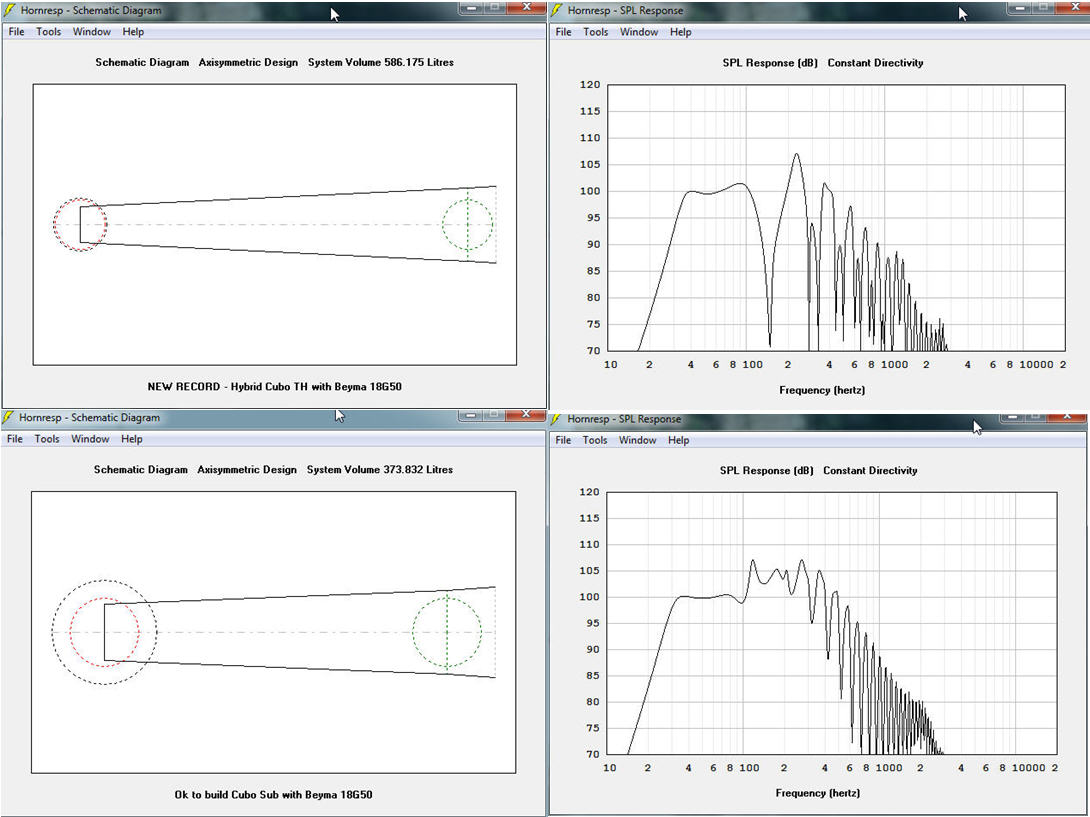1090x817 pixels.
Task: Click 'Constant Directivity' label in upper SPL window
Action: click(x=875, y=63)
